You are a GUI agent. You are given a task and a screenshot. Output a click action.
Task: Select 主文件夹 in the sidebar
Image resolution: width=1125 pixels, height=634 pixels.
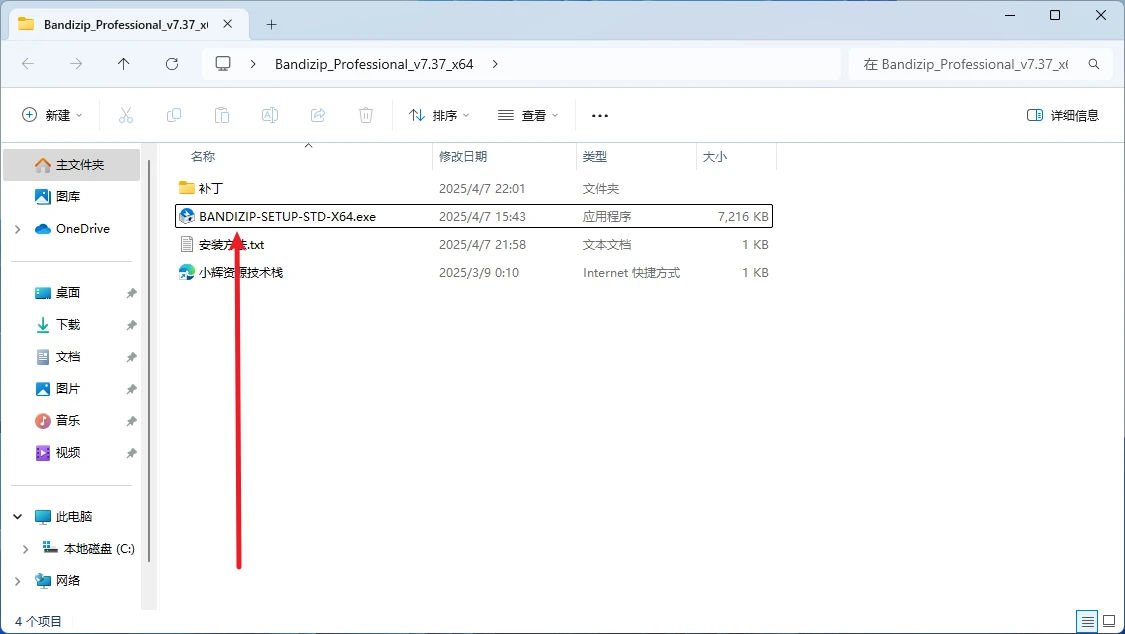click(72, 165)
